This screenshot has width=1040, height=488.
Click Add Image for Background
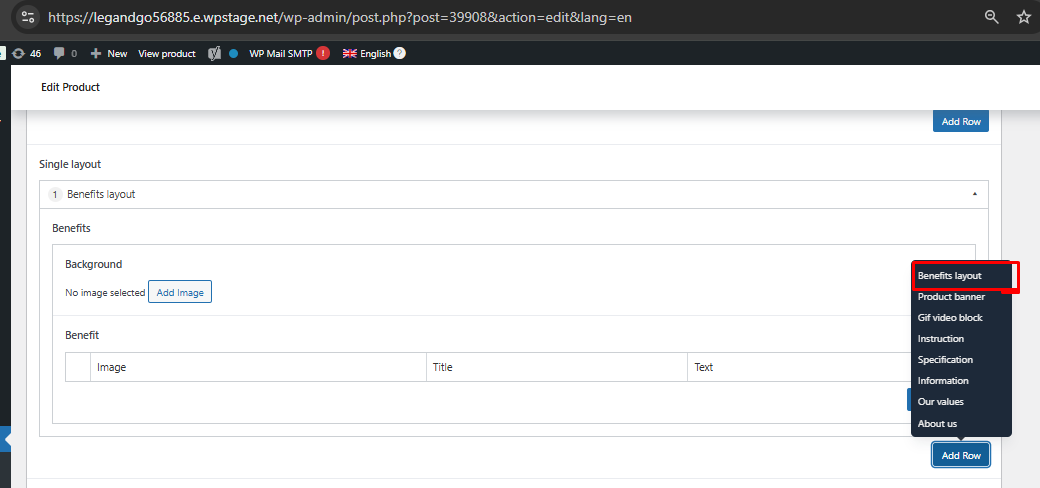coord(180,293)
